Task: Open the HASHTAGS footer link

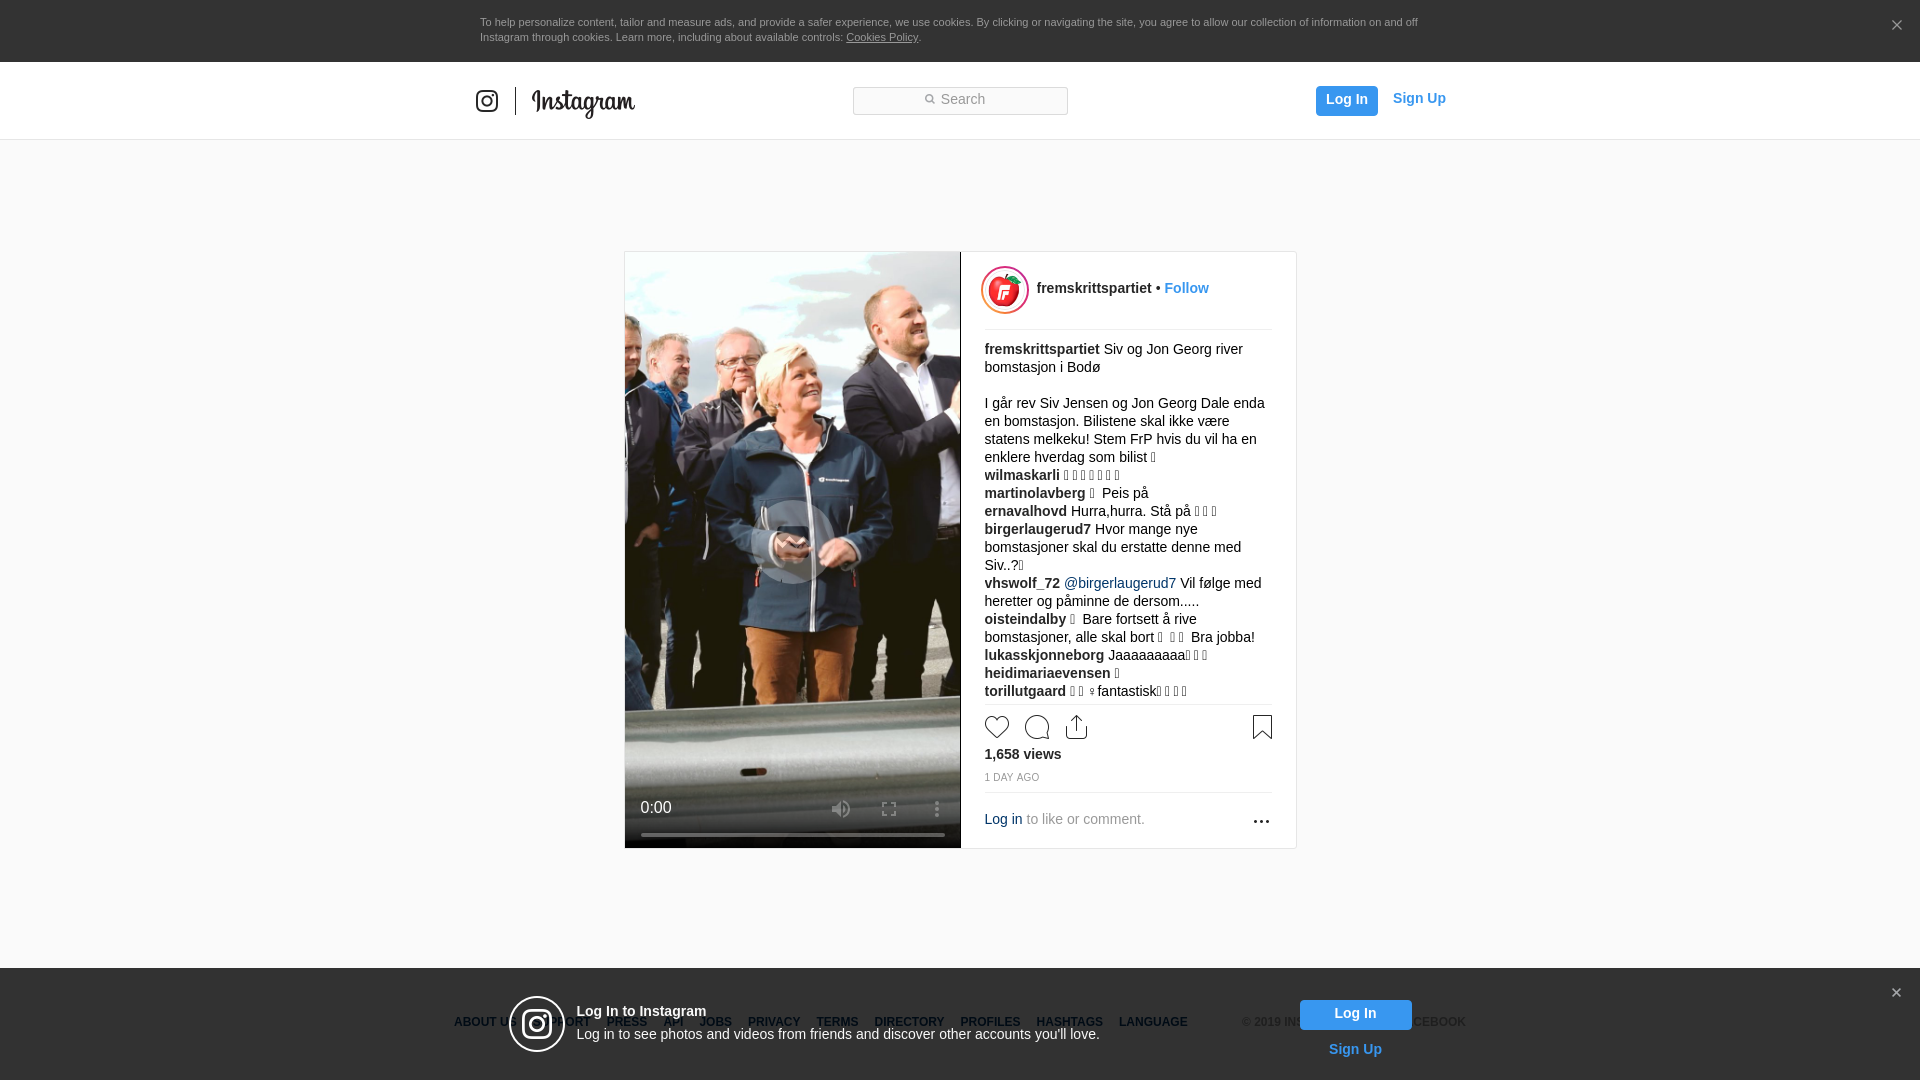Action: pyautogui.click(x=1069, y=1022)
